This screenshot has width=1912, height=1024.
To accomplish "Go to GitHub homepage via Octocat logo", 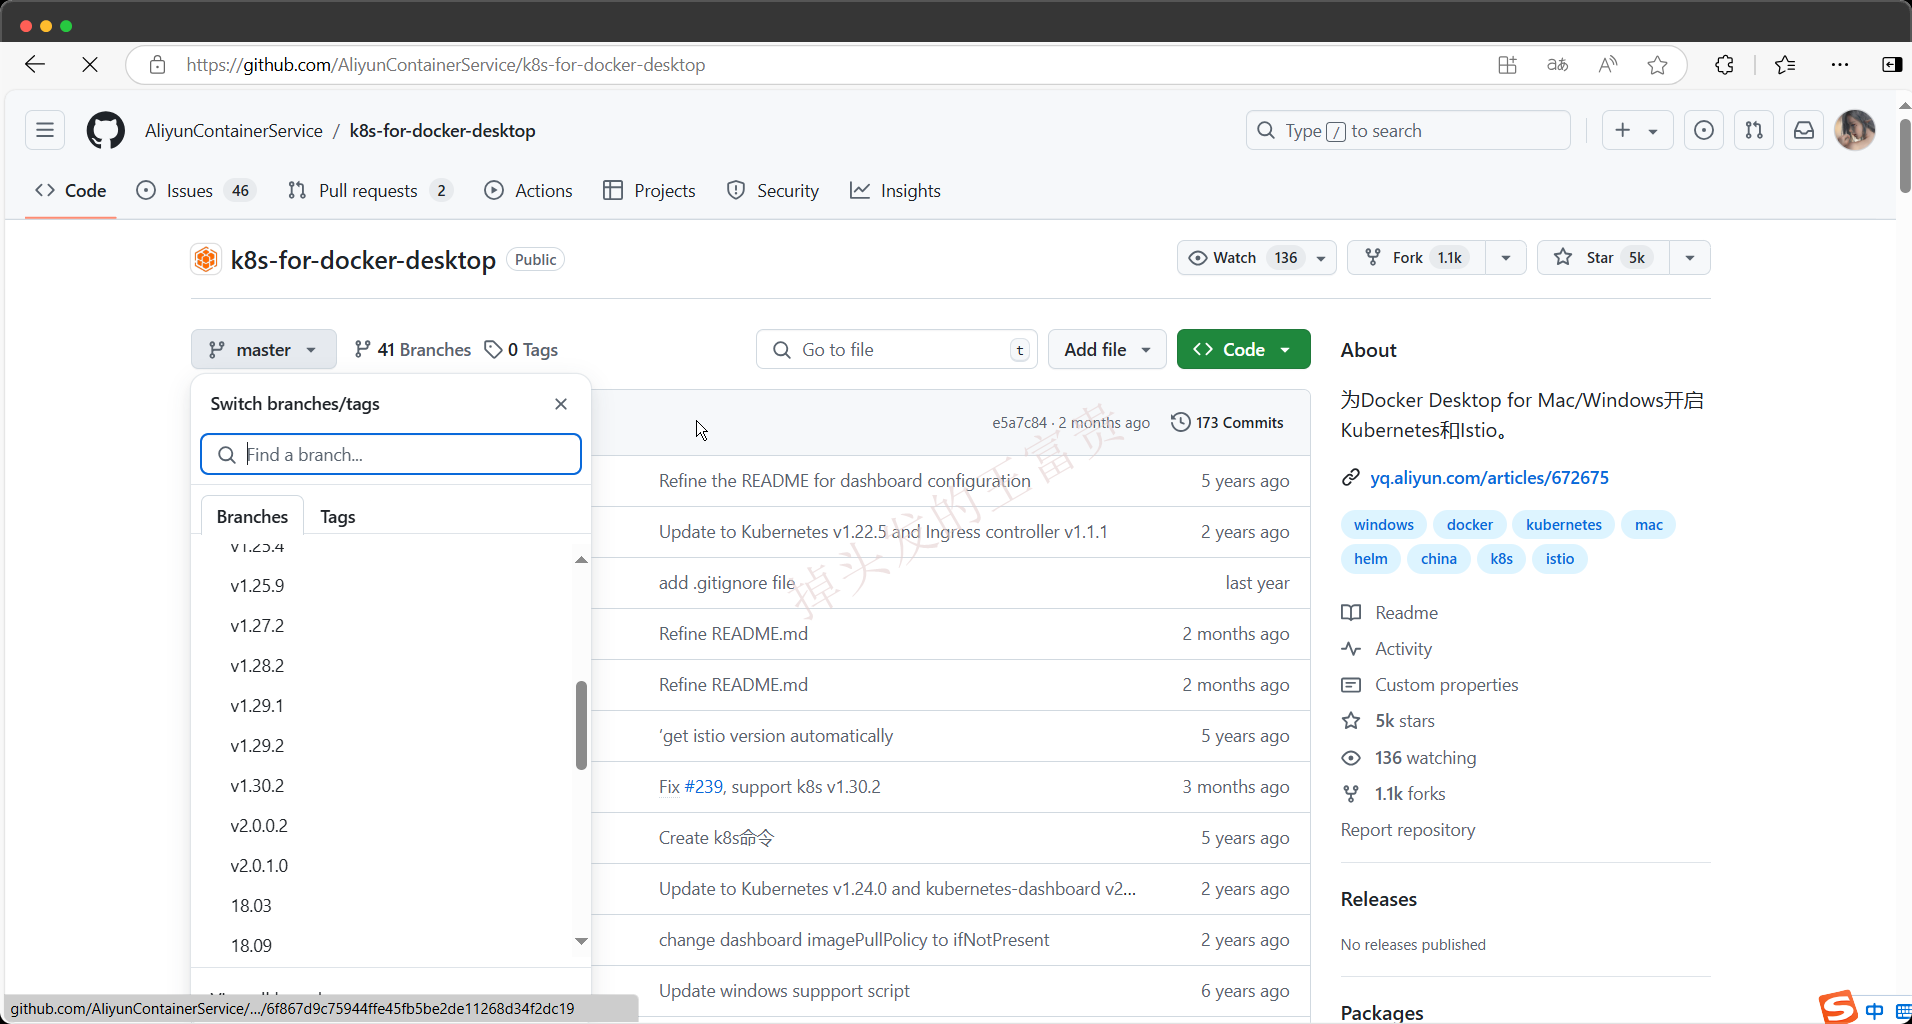I will [x=106, y=130].
